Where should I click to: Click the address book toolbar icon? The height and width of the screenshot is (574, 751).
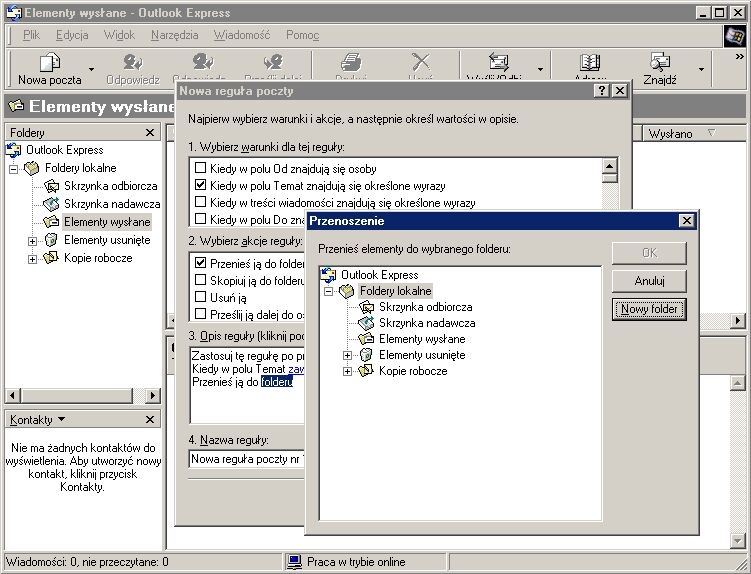click(x=590, y=62)
